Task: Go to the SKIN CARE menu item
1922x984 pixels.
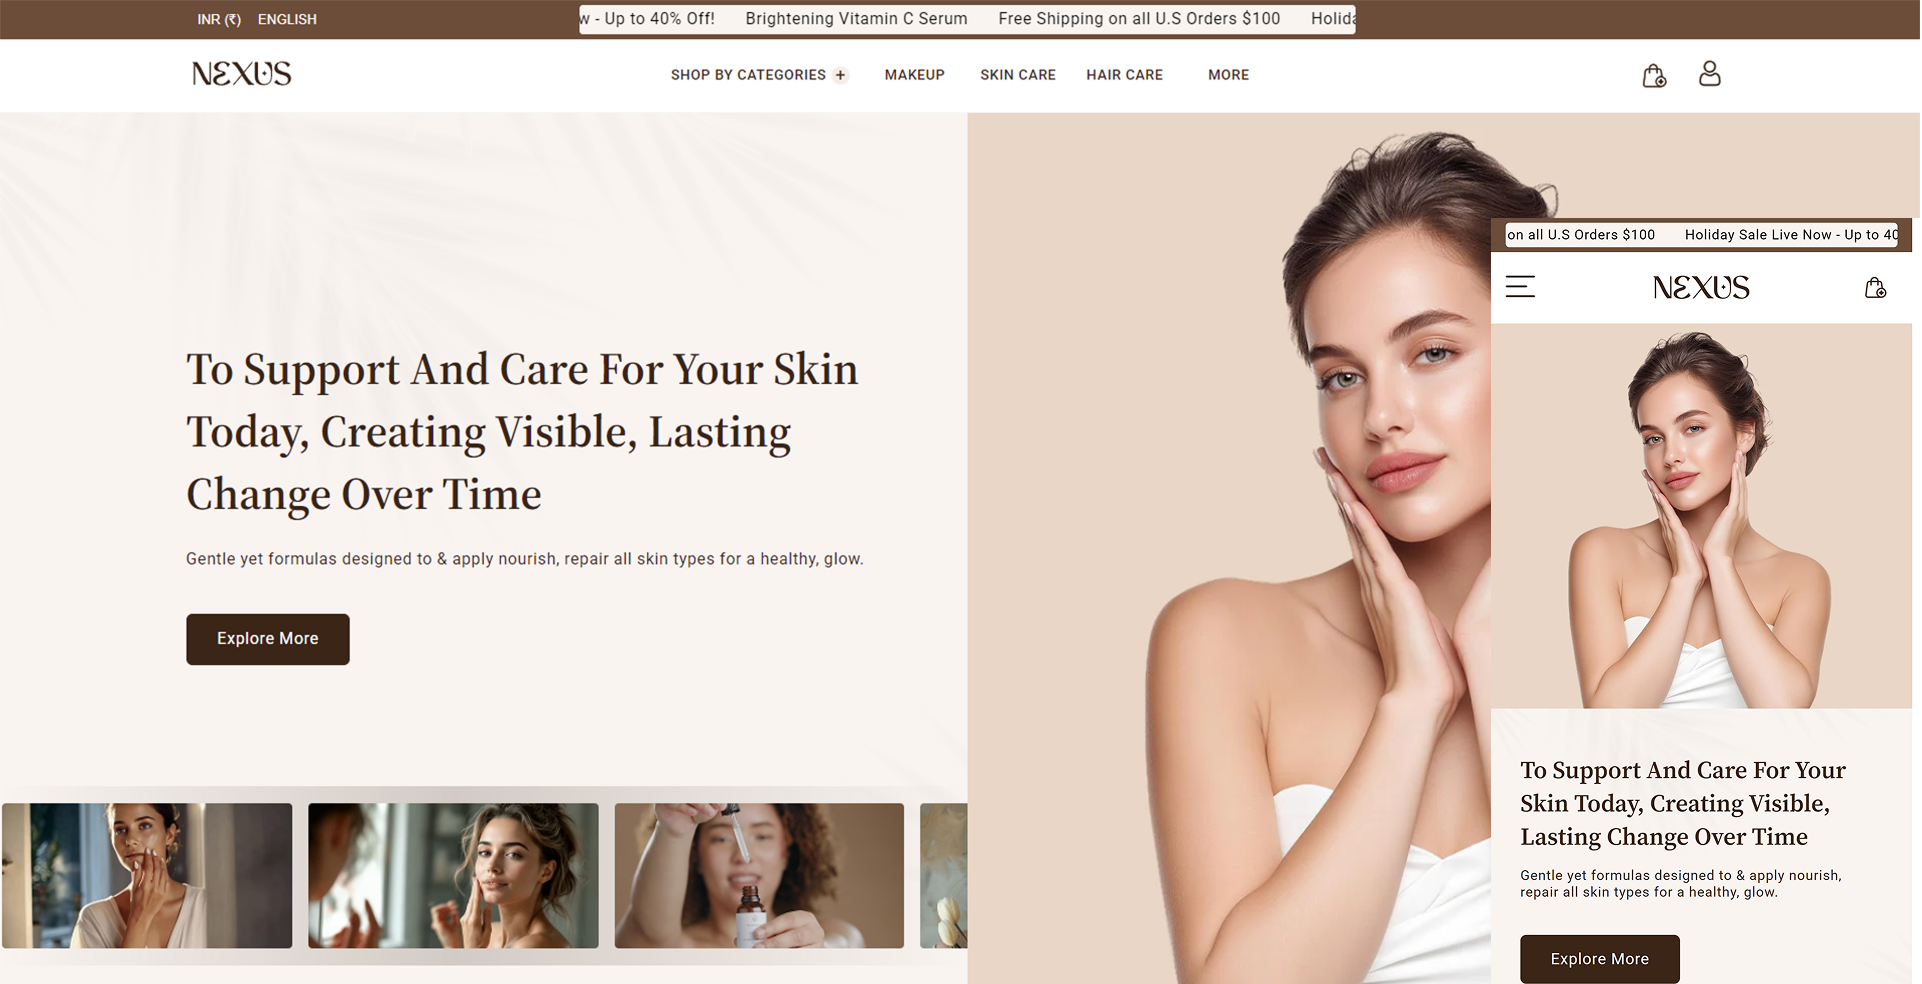Action: tap(1017, 75)
